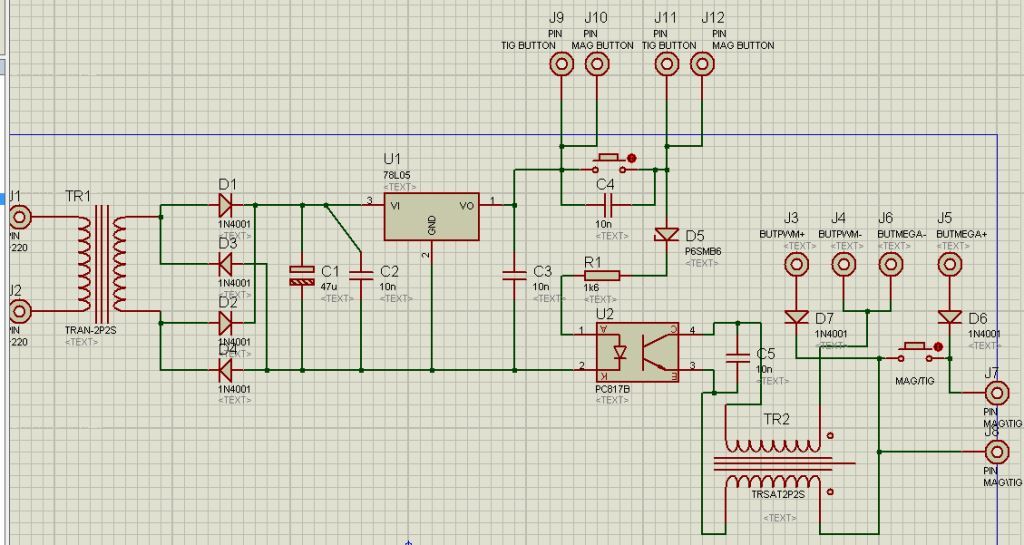Viewport: 1024px width, 545px height.
Task: Select diode D1 at the bridge rectifier
Action: (225, 204)
